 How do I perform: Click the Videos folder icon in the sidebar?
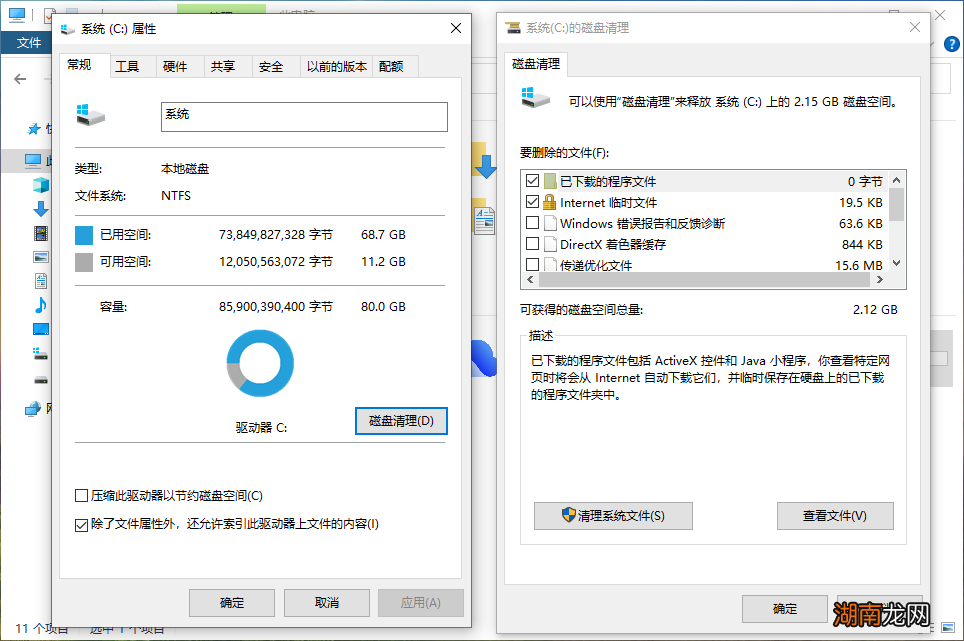(40, 232)
